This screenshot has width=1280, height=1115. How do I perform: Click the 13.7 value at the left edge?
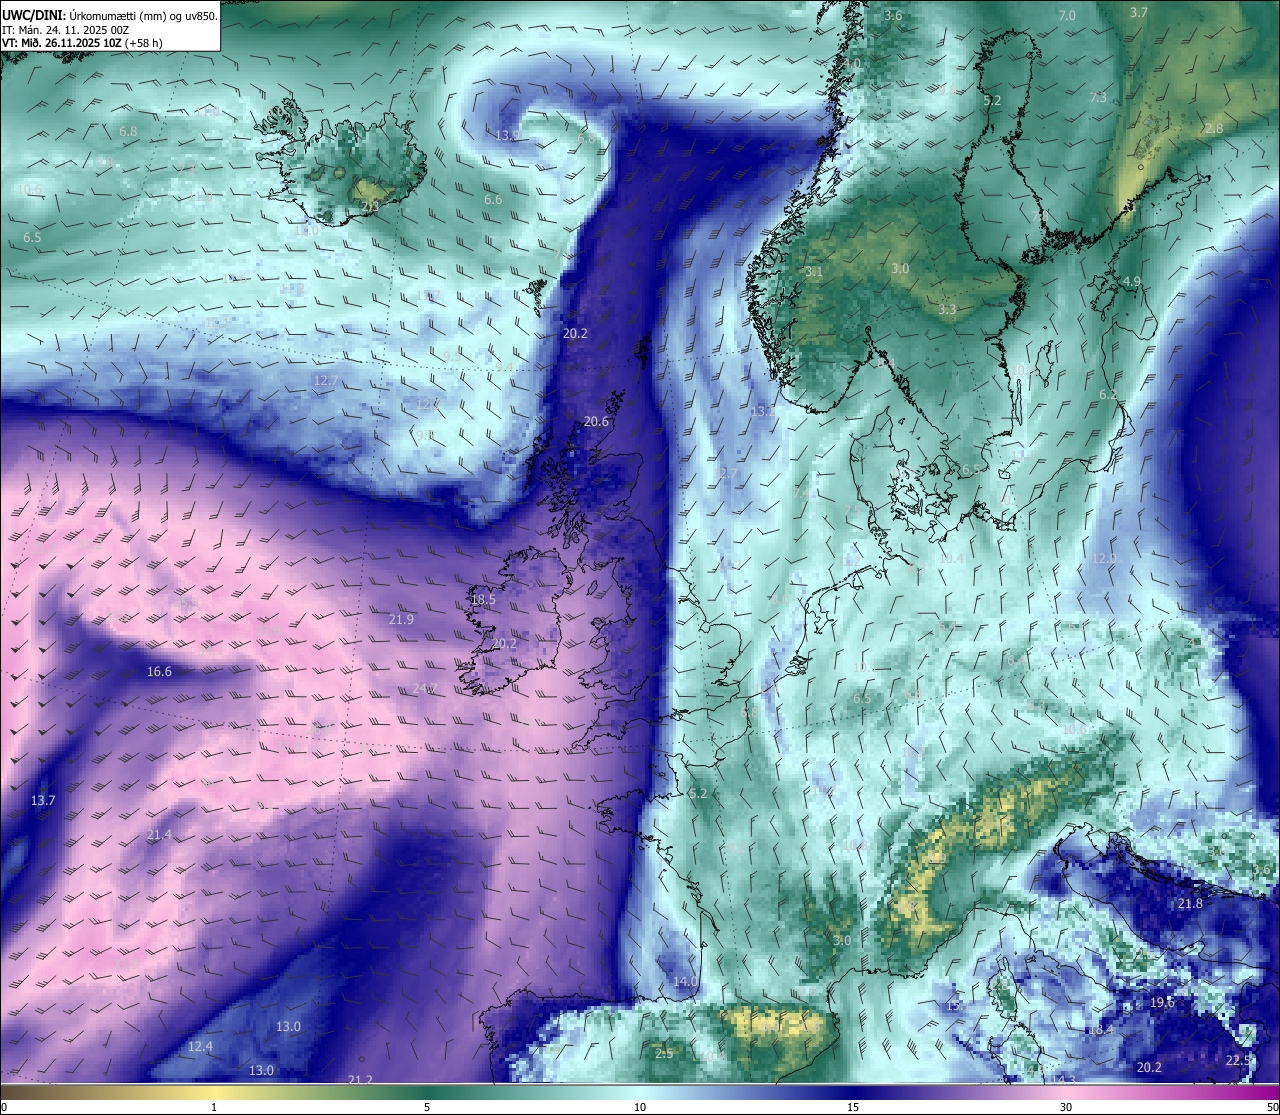[x=43, y=801]
